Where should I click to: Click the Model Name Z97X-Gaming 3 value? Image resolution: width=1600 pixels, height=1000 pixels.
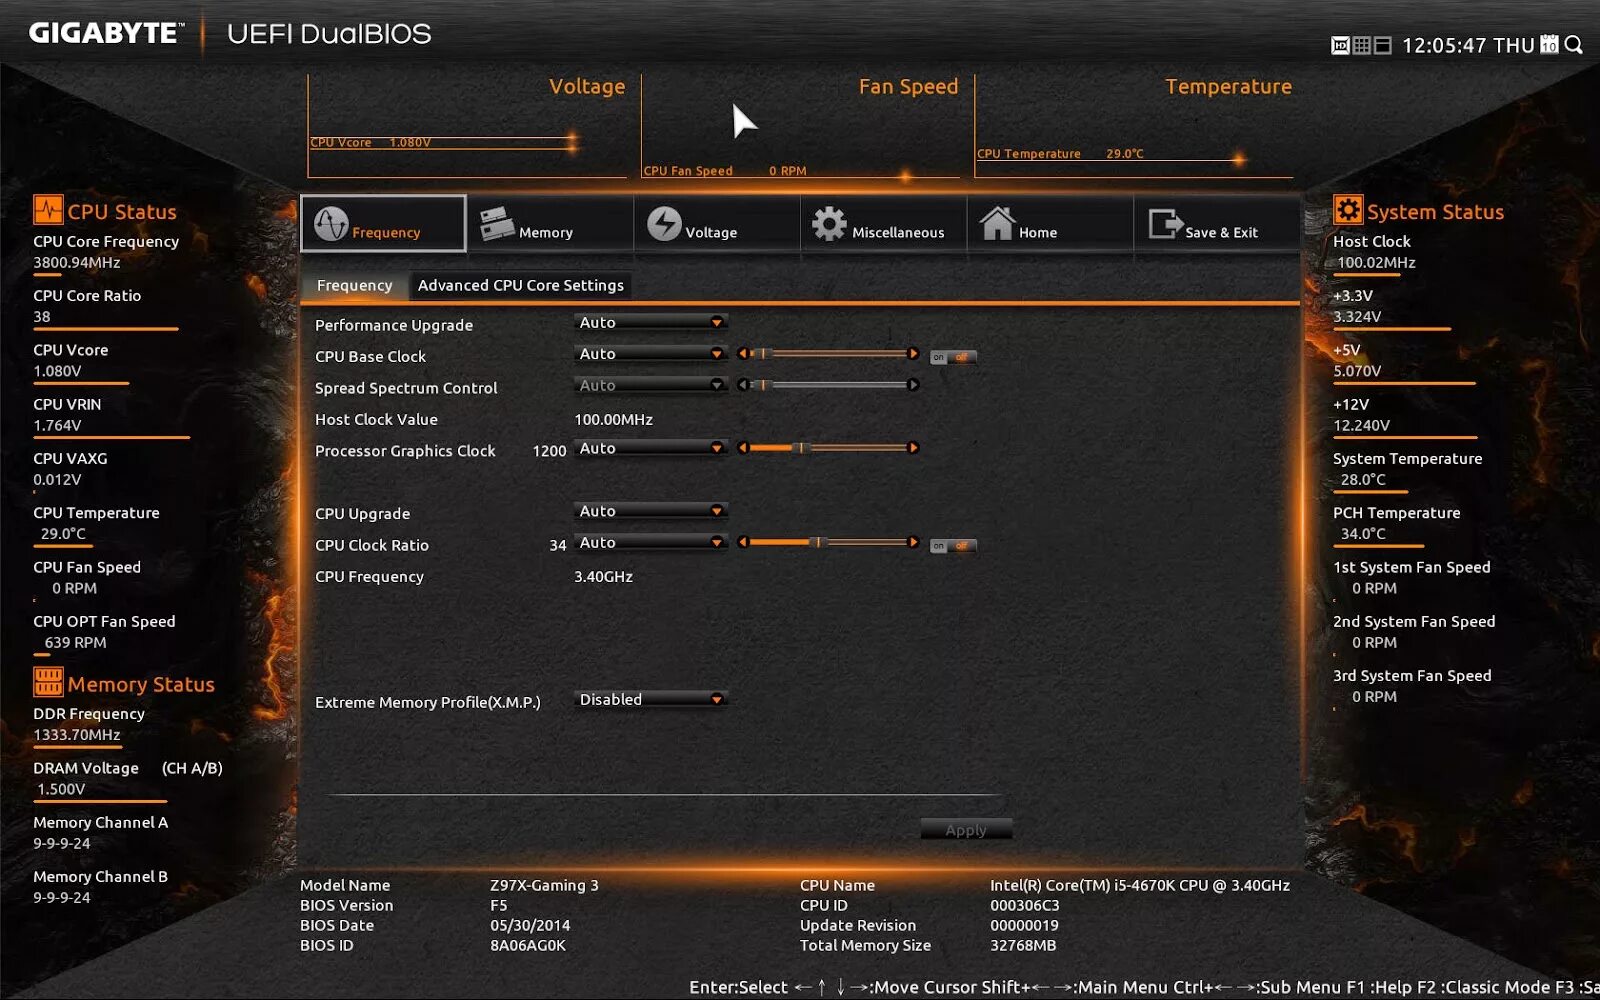point(544,885)
